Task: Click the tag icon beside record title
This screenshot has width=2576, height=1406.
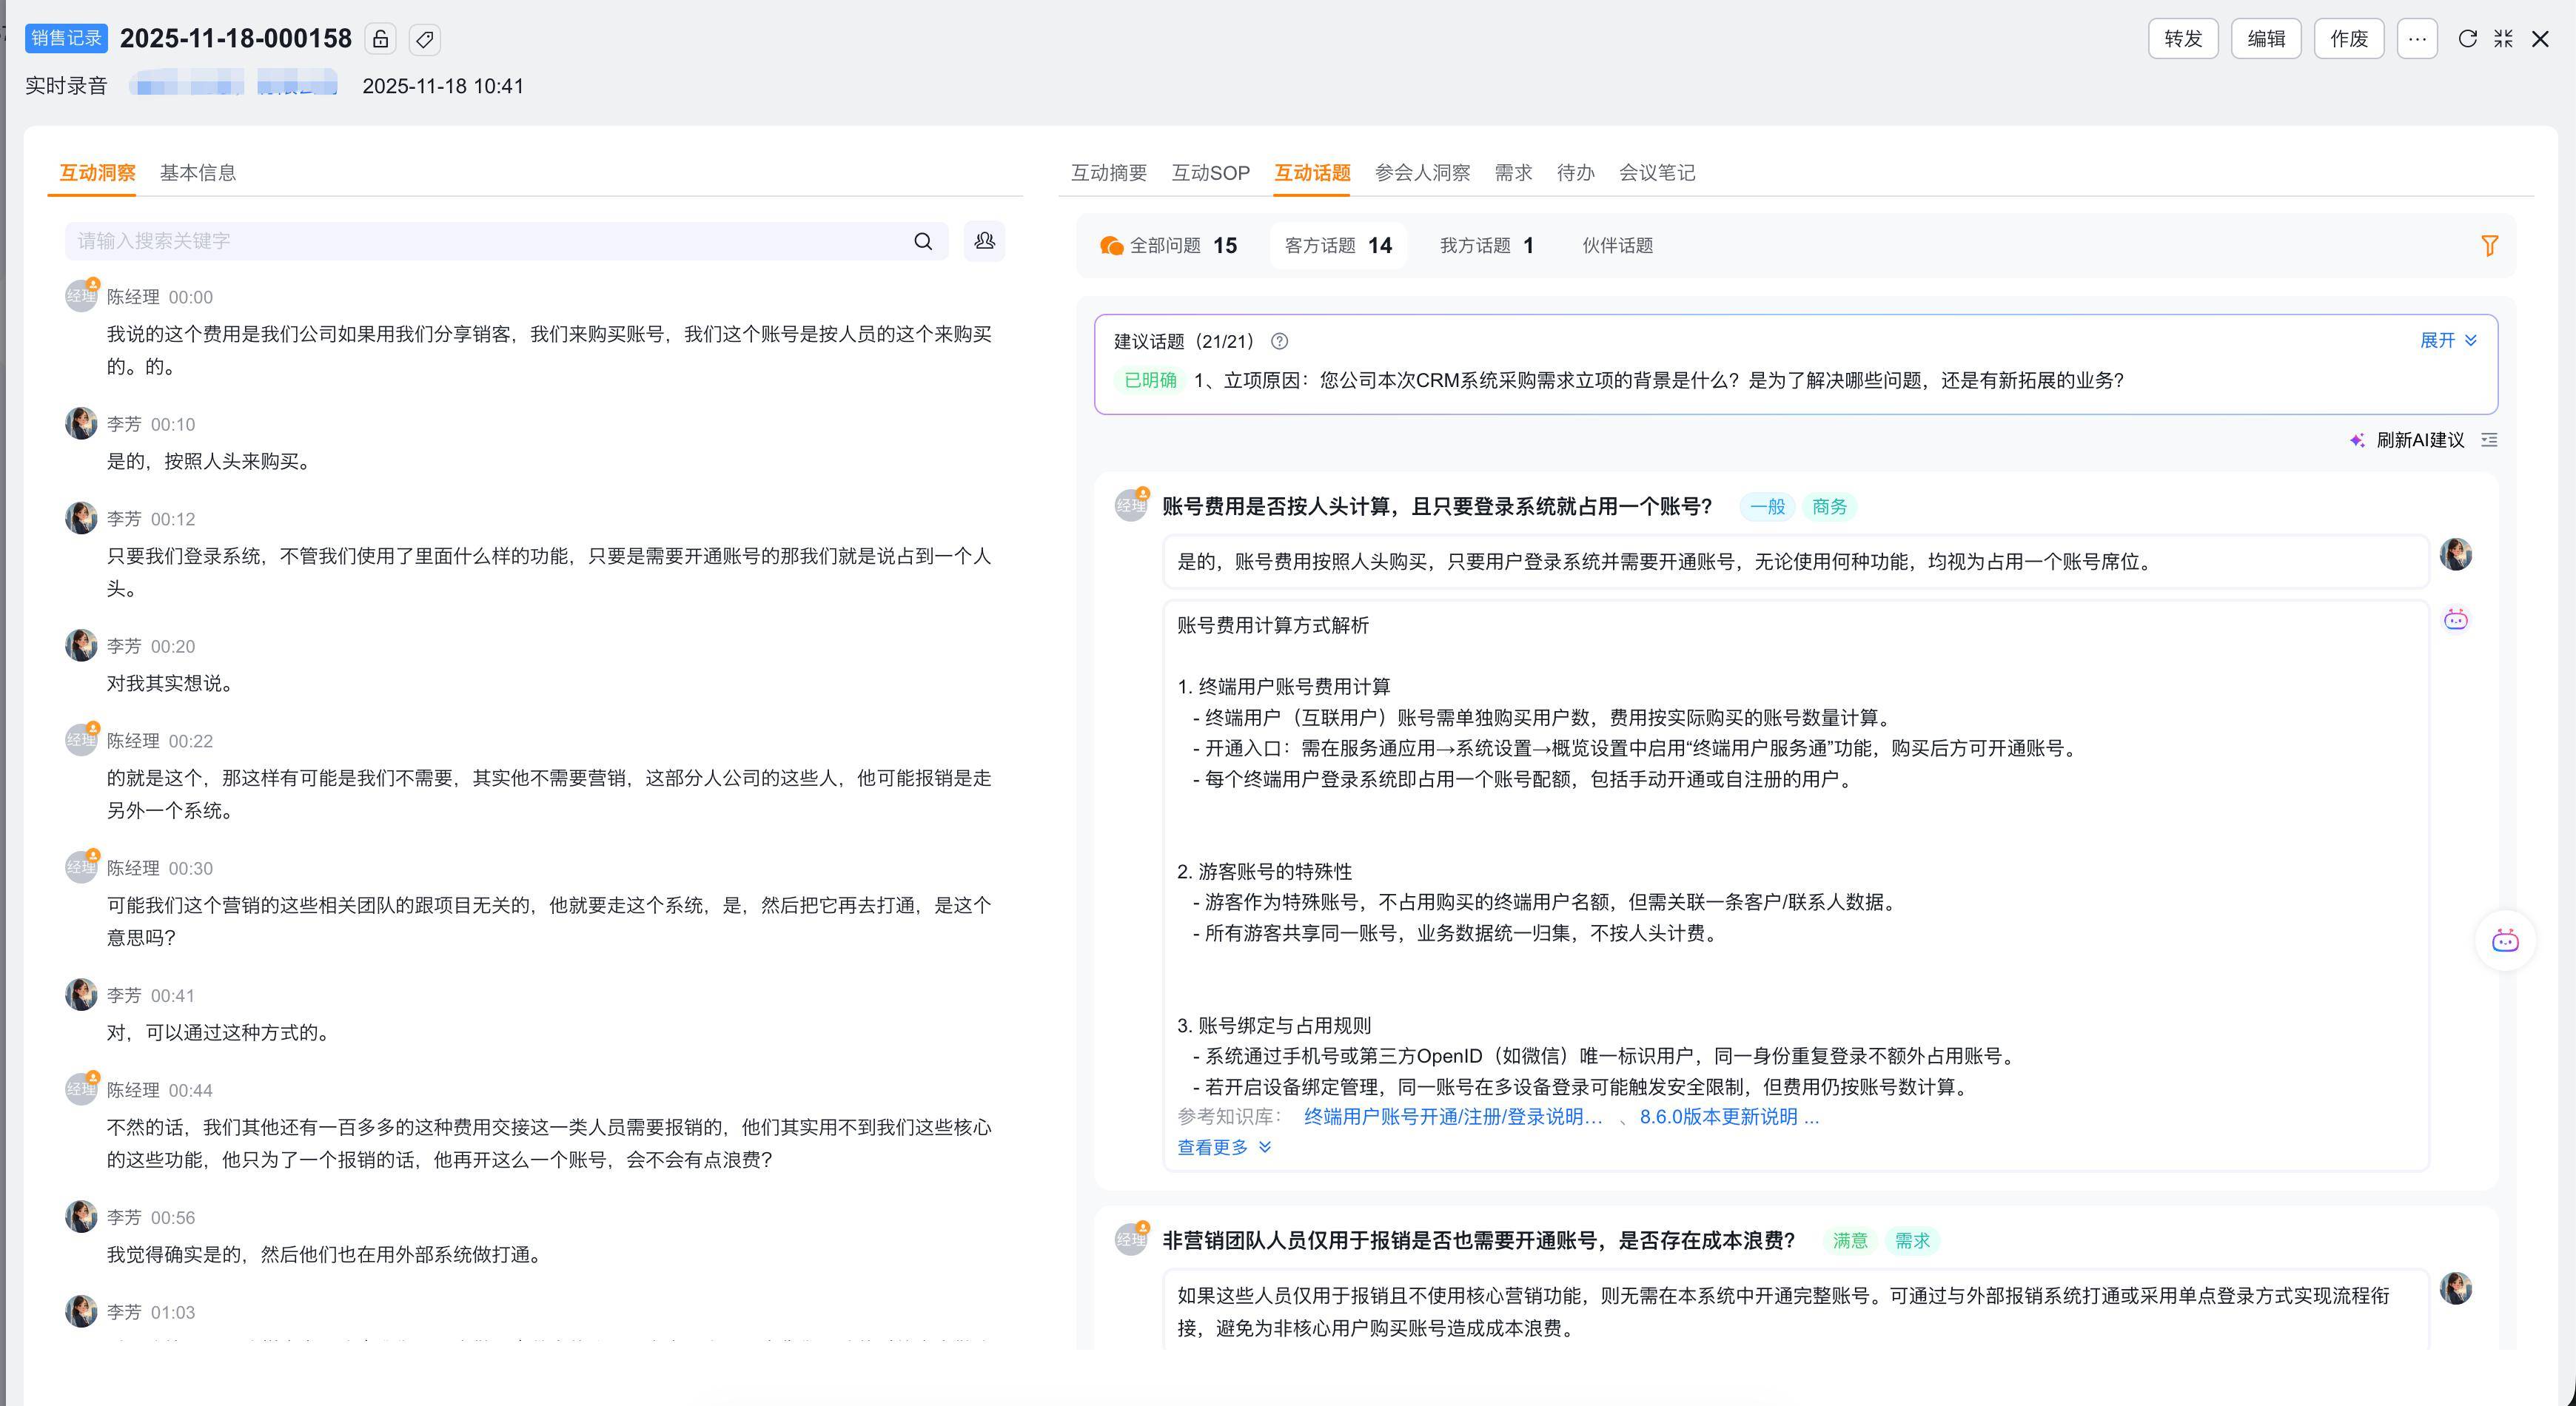Action: [x=425, y=39]
